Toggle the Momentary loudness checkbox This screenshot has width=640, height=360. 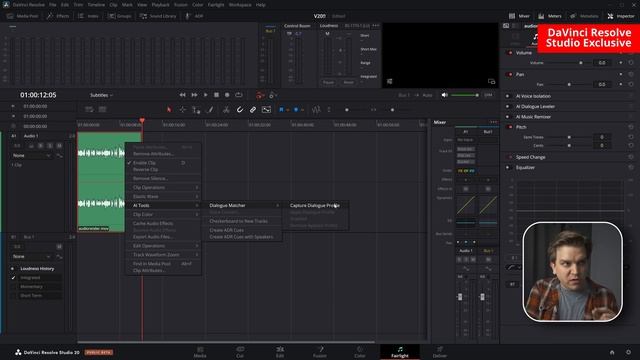(x=13, y=287)
